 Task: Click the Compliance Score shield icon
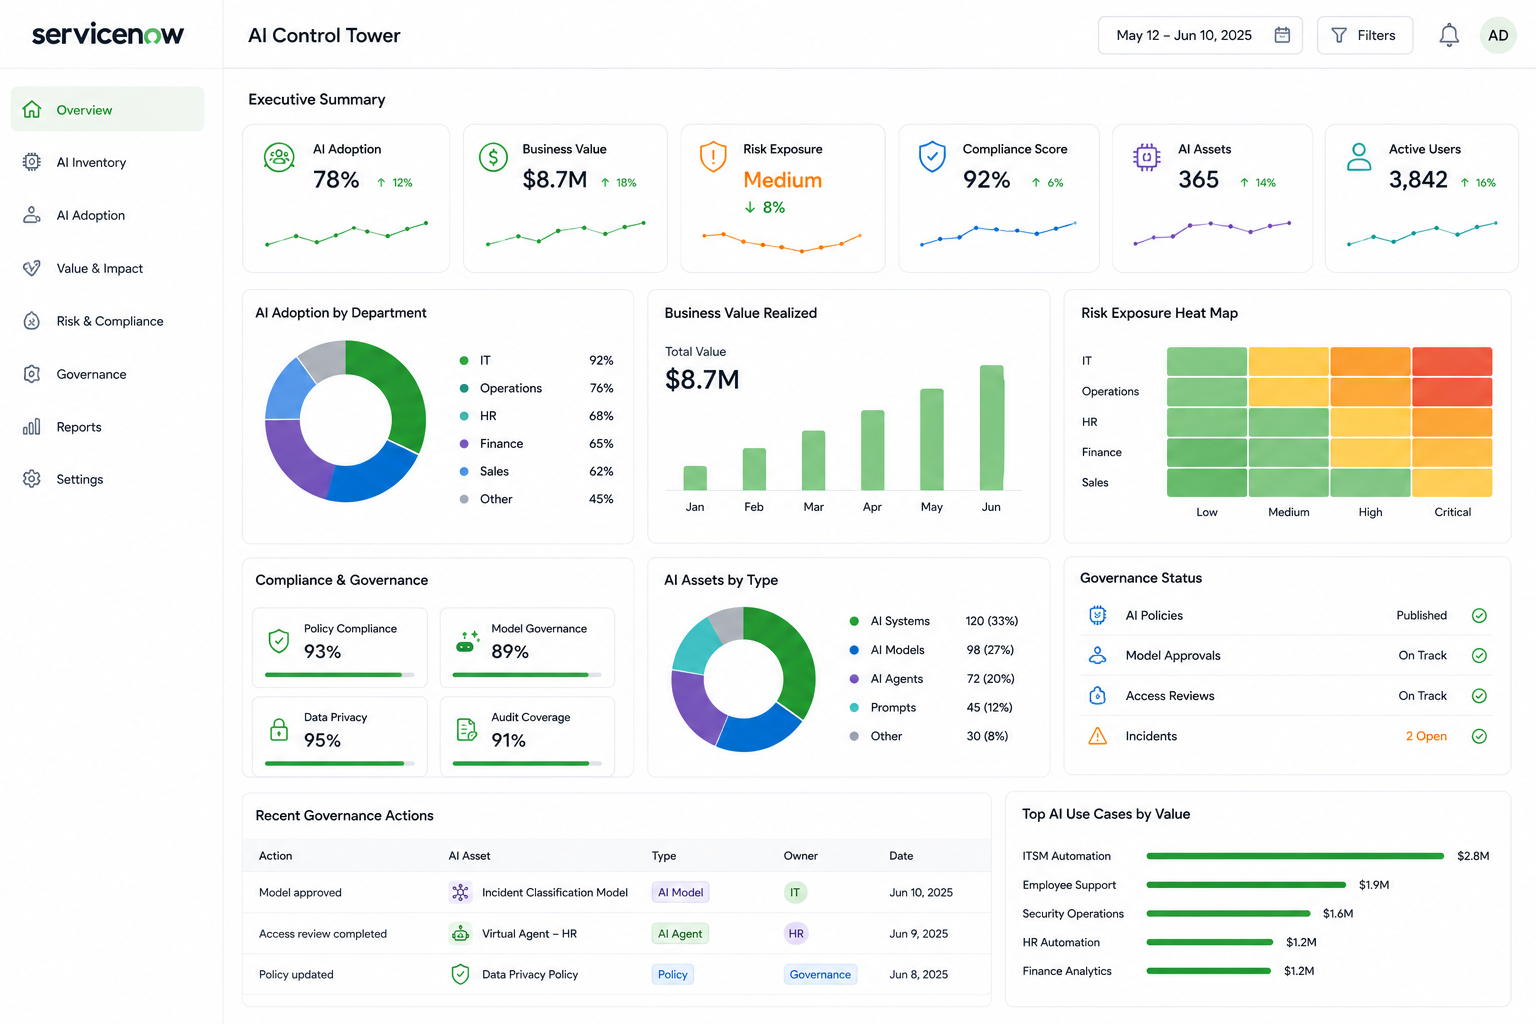click(x=932, y=156)
